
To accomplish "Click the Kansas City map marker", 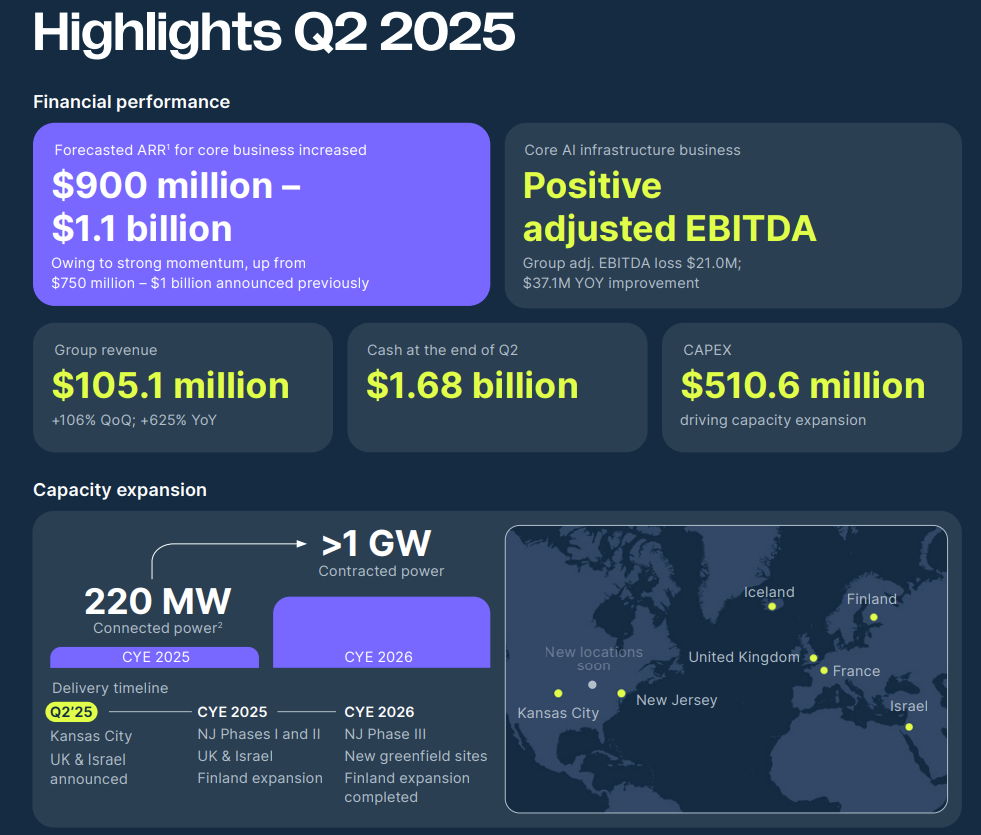I will (x=557, y=693).
